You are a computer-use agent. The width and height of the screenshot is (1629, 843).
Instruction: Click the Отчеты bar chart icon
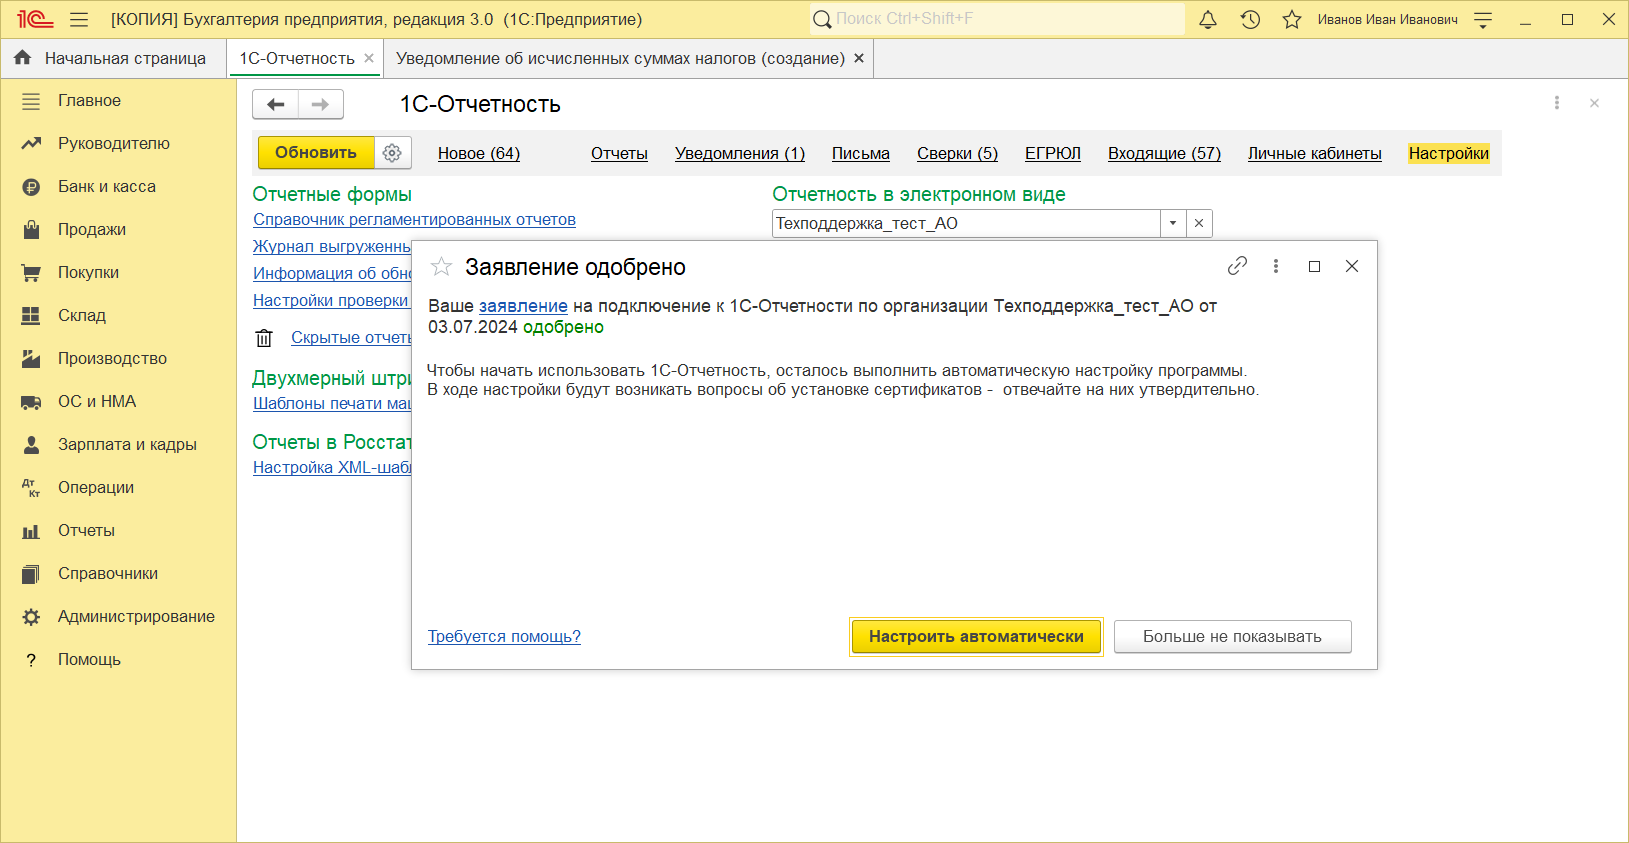tap(31, 531)
